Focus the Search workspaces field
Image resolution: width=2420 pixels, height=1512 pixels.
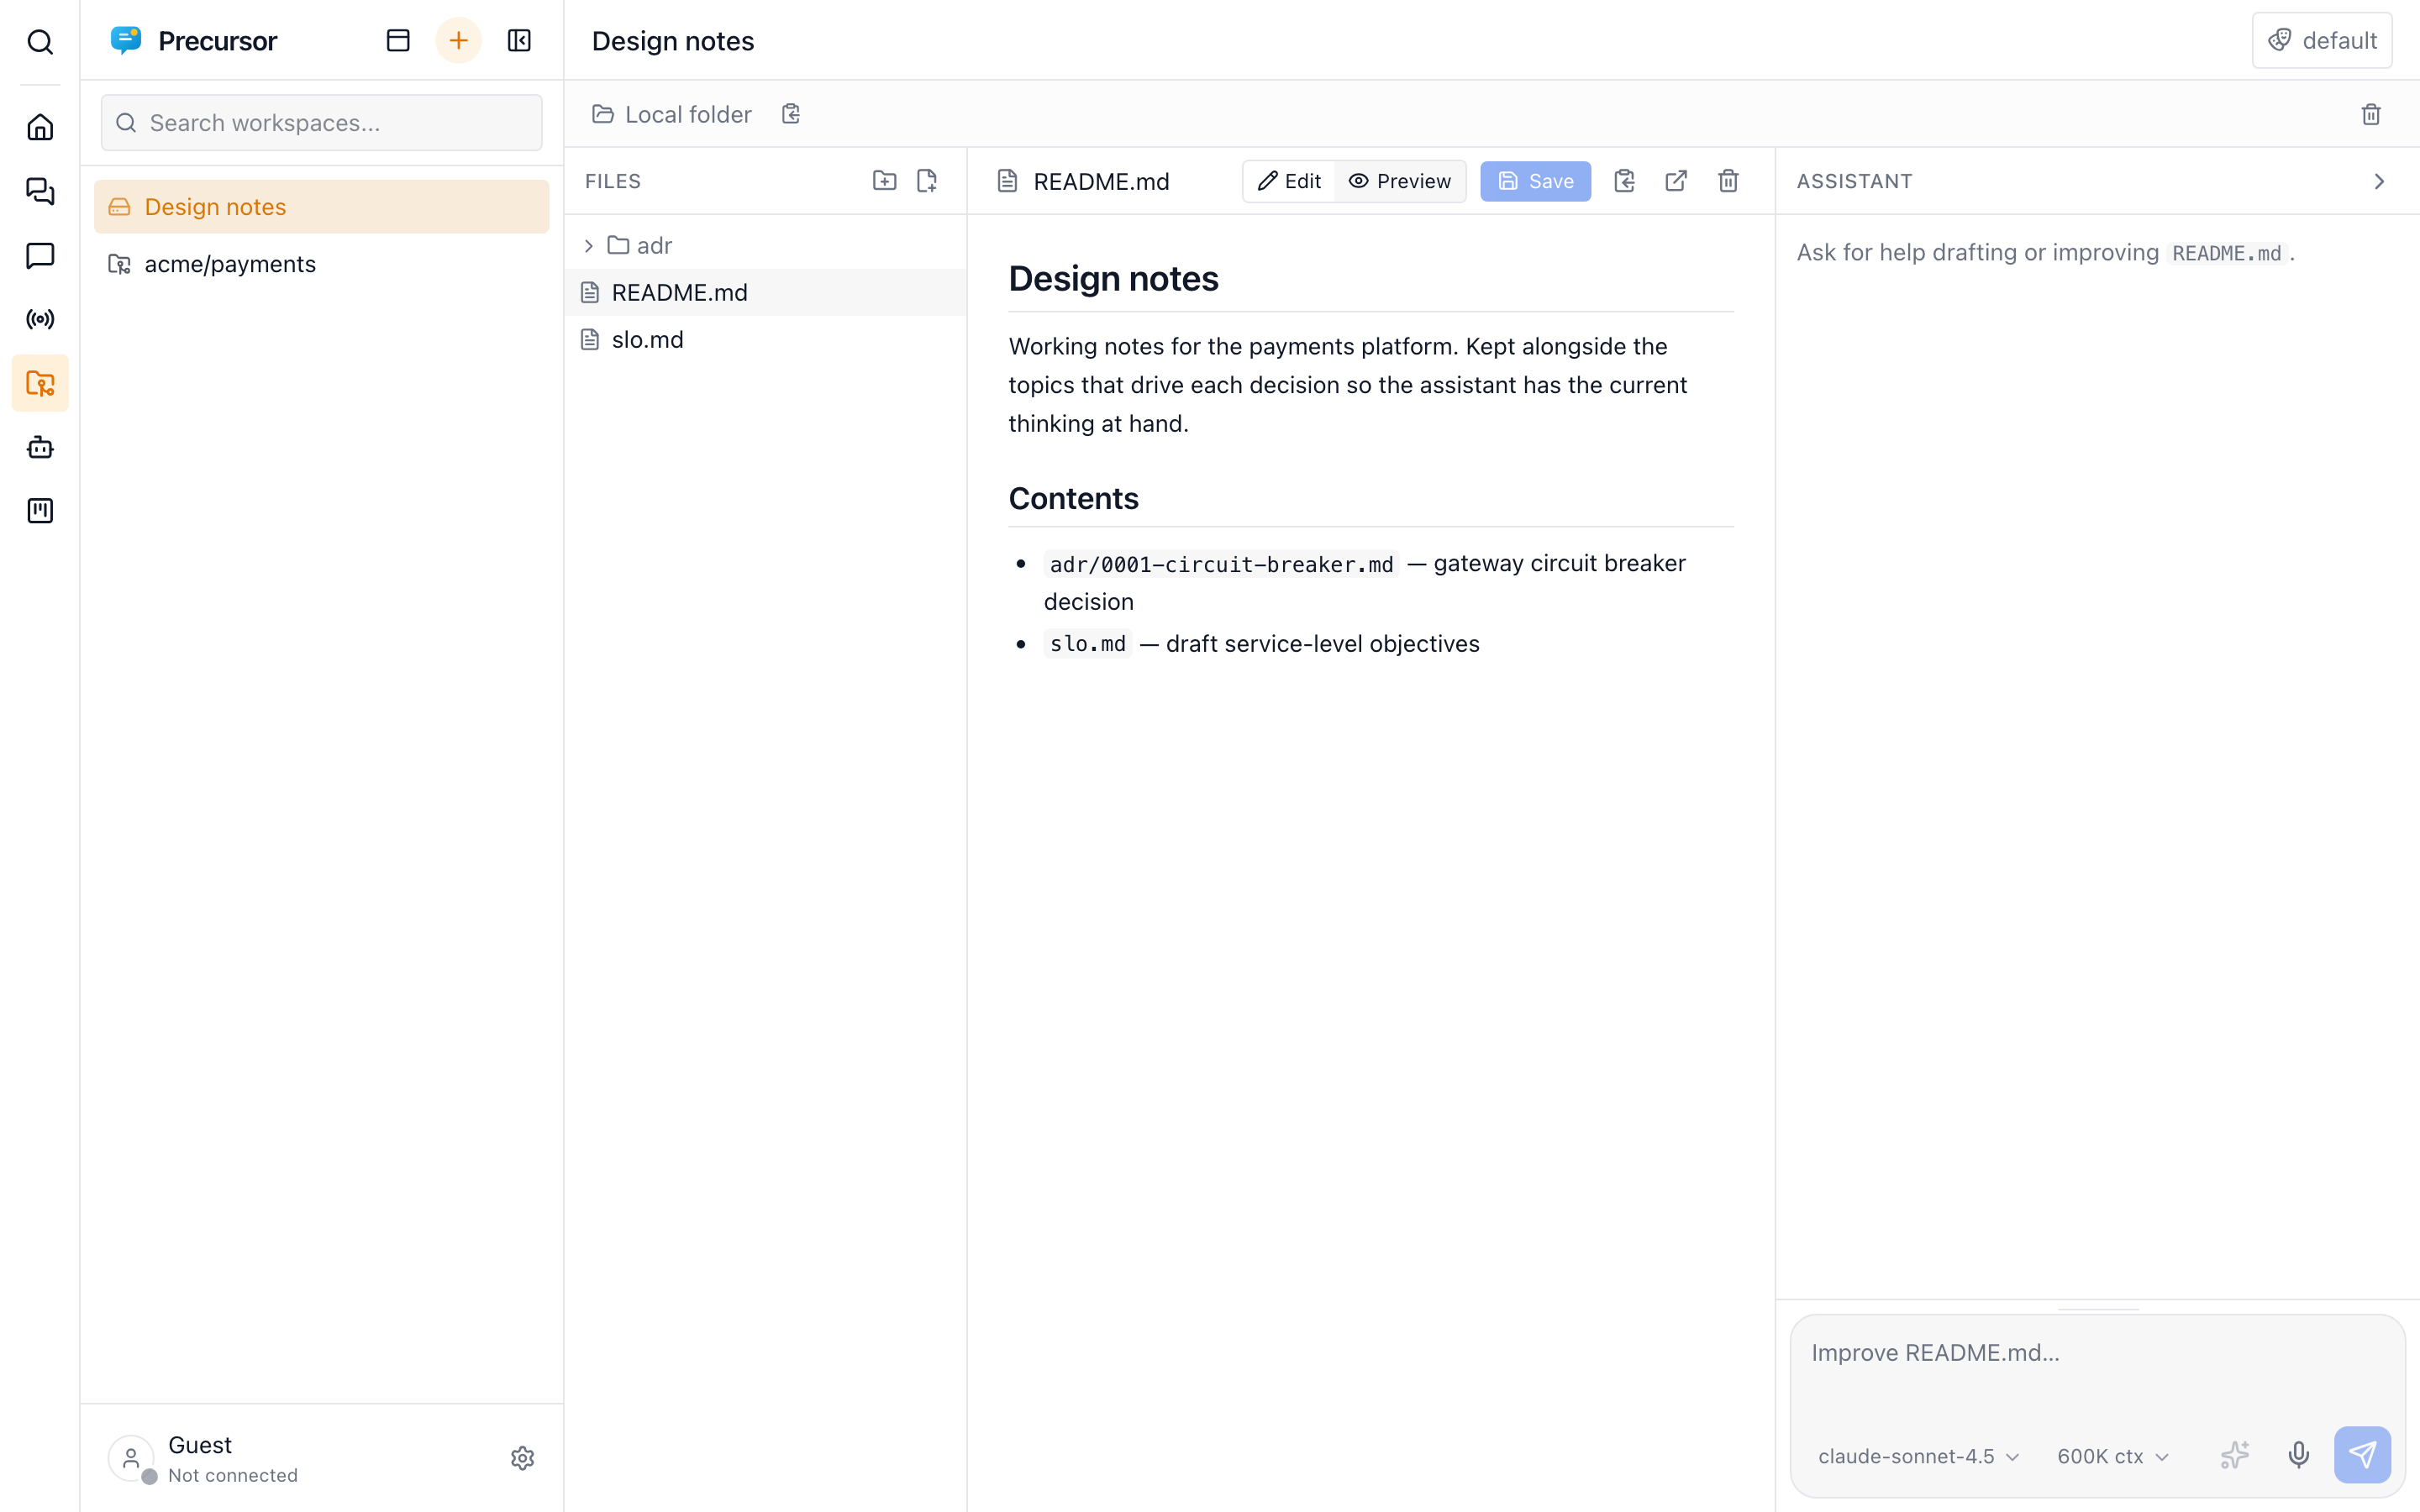(x=321, y=123)
